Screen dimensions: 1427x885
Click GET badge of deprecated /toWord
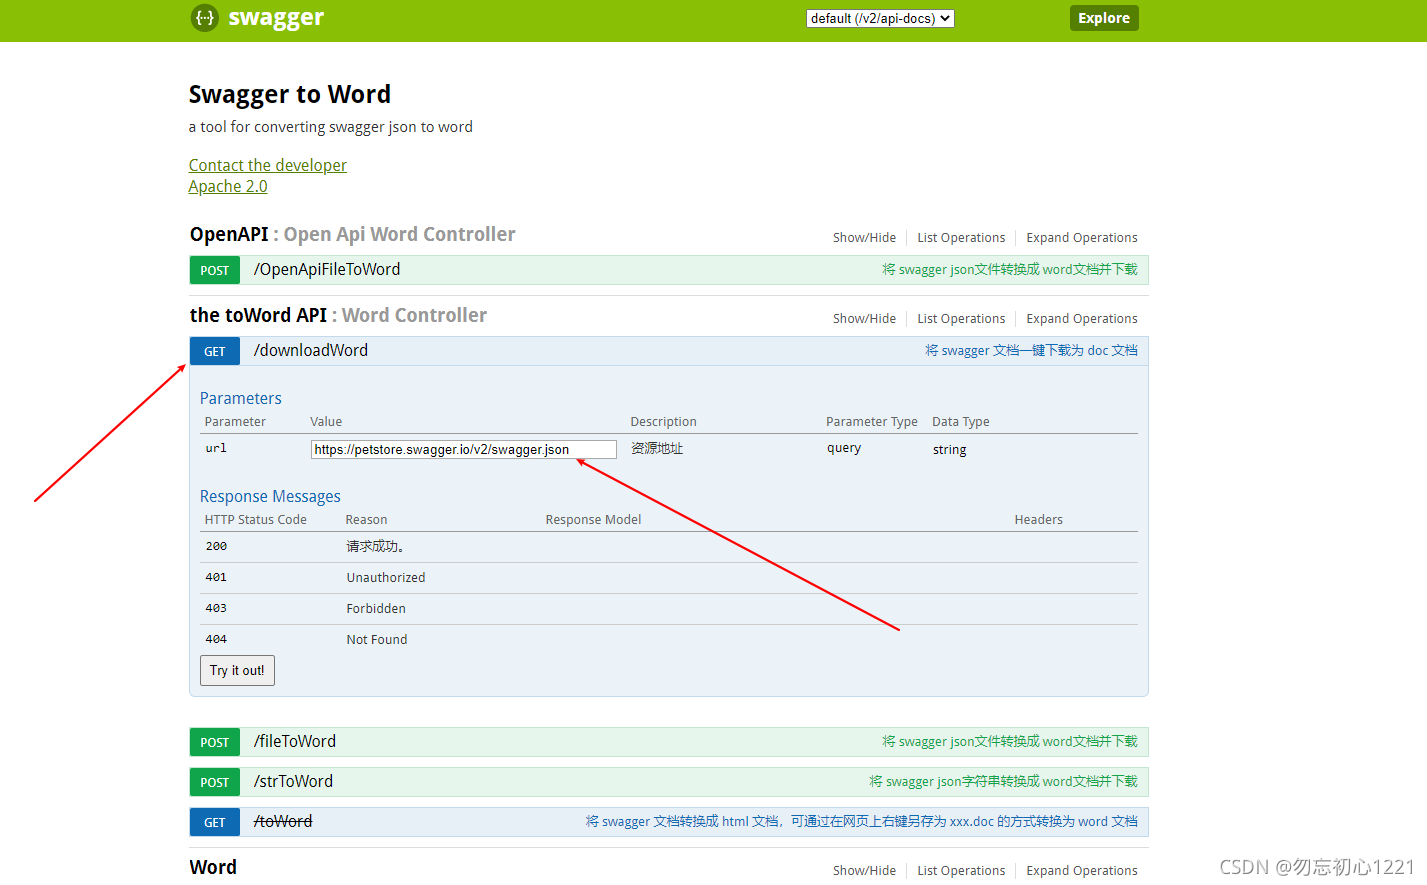[215, 822]
